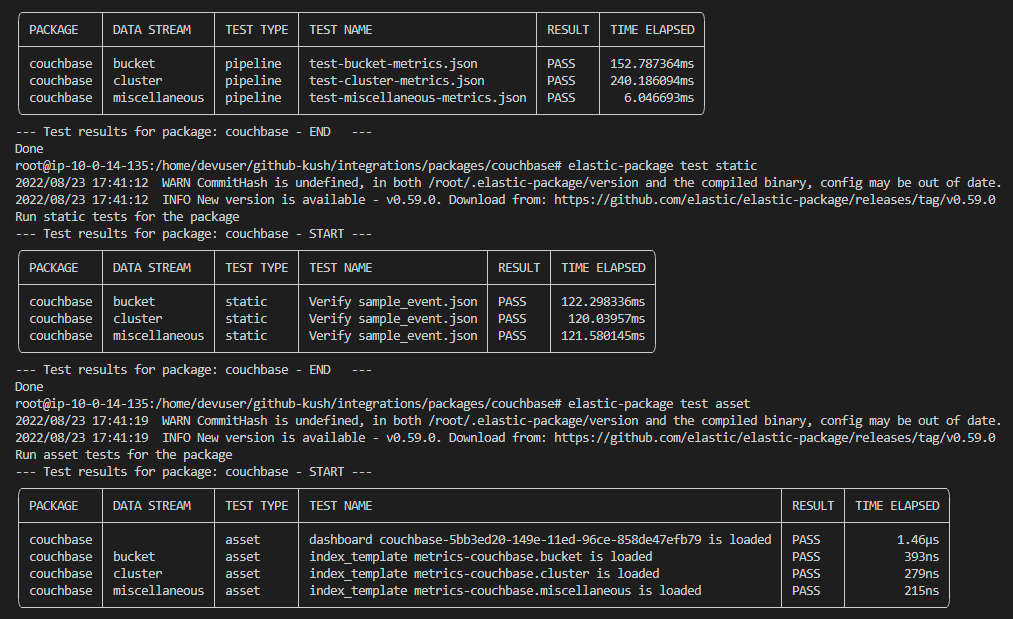Viewport: 1013px width, 619px height.
Task: Click the PACKAGE header in pipeline table
Action: point(54,30)
